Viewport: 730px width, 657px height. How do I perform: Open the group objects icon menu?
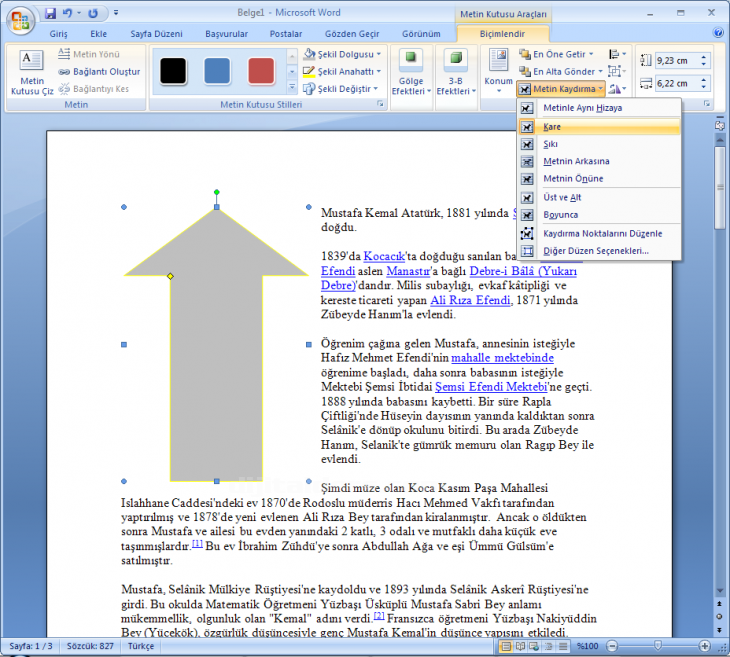[x=617, y=71]
